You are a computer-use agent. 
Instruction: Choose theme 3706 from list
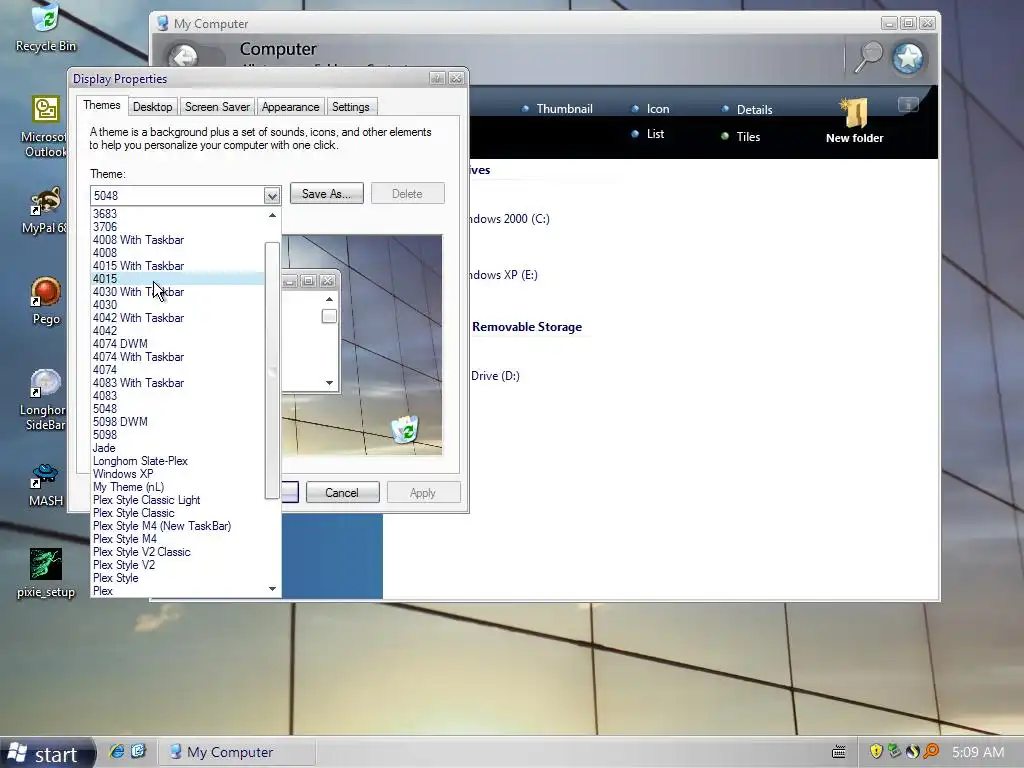pyautogui.click(x=178, y=227)
